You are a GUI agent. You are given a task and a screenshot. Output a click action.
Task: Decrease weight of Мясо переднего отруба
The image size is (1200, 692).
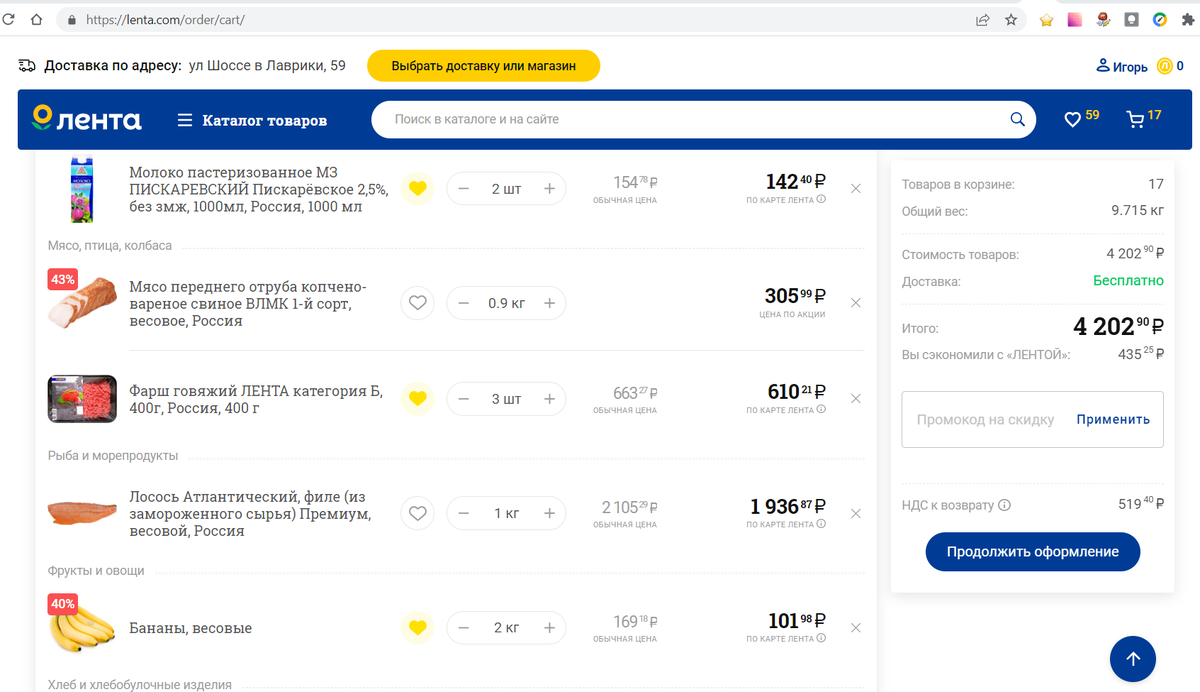pyautogui.click(x=463, y=302)
